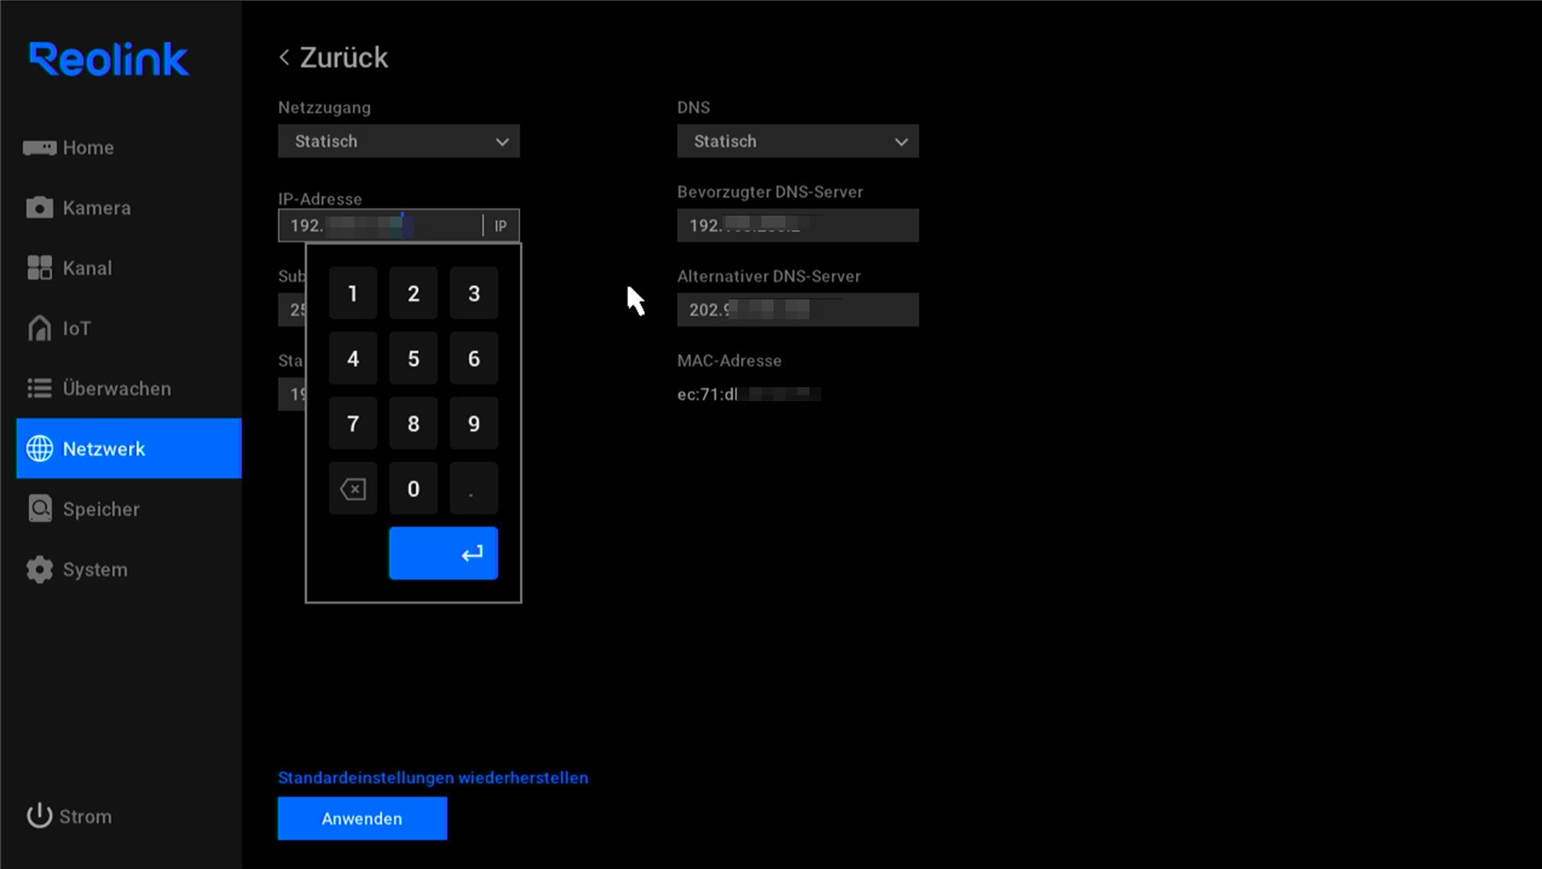This screenshot has height=869, width=1542.
Task: Click the MAC-Adresse value text
Action: [749, 394]
